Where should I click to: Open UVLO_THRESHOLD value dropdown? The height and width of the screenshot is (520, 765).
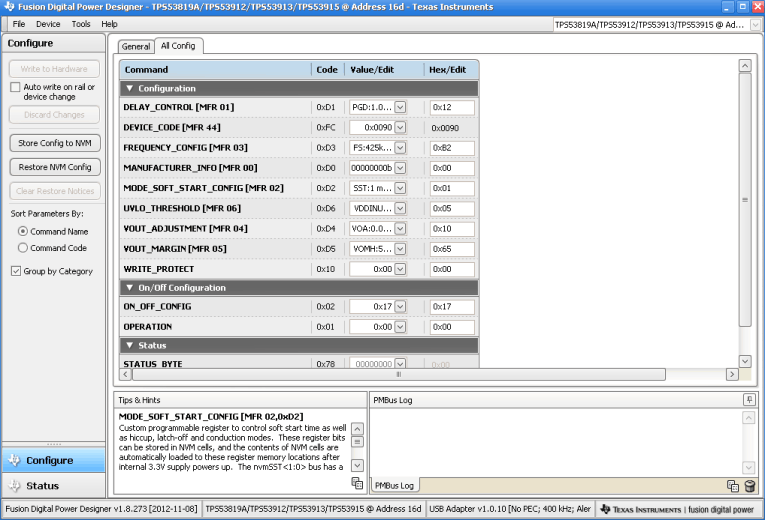click(x=400, y=208)
